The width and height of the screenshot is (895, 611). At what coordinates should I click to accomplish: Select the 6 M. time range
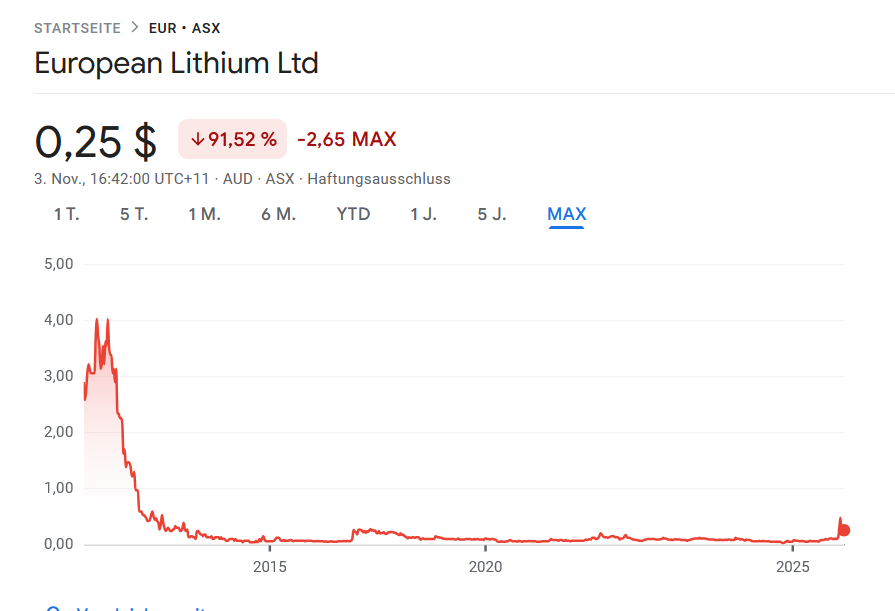pyautogui.click(x=279, y=214)
